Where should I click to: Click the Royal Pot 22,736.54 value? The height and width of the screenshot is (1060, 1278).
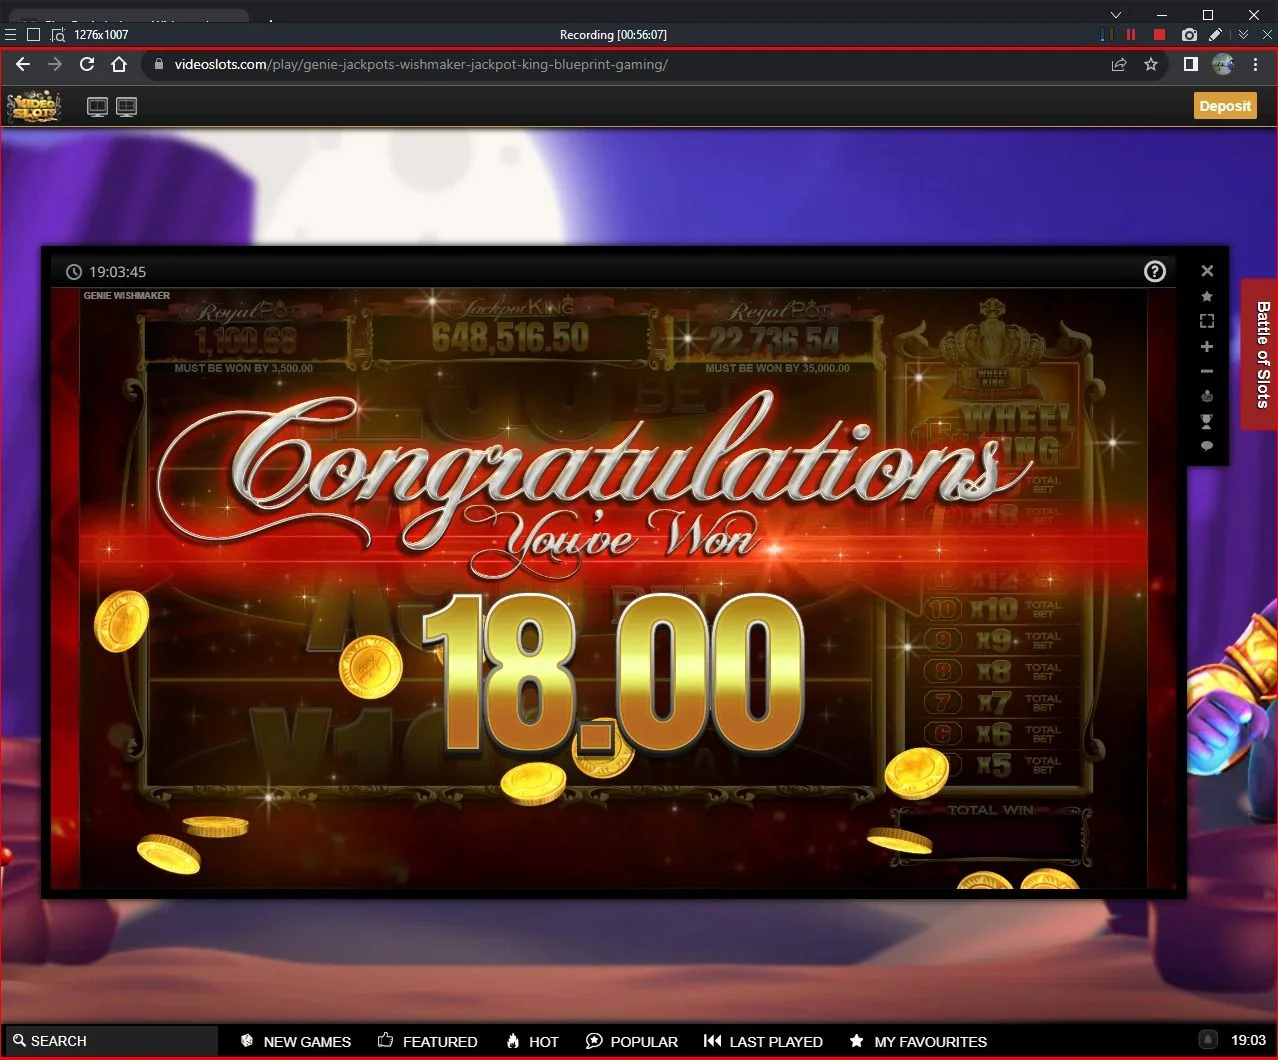(x=775, y=341)
